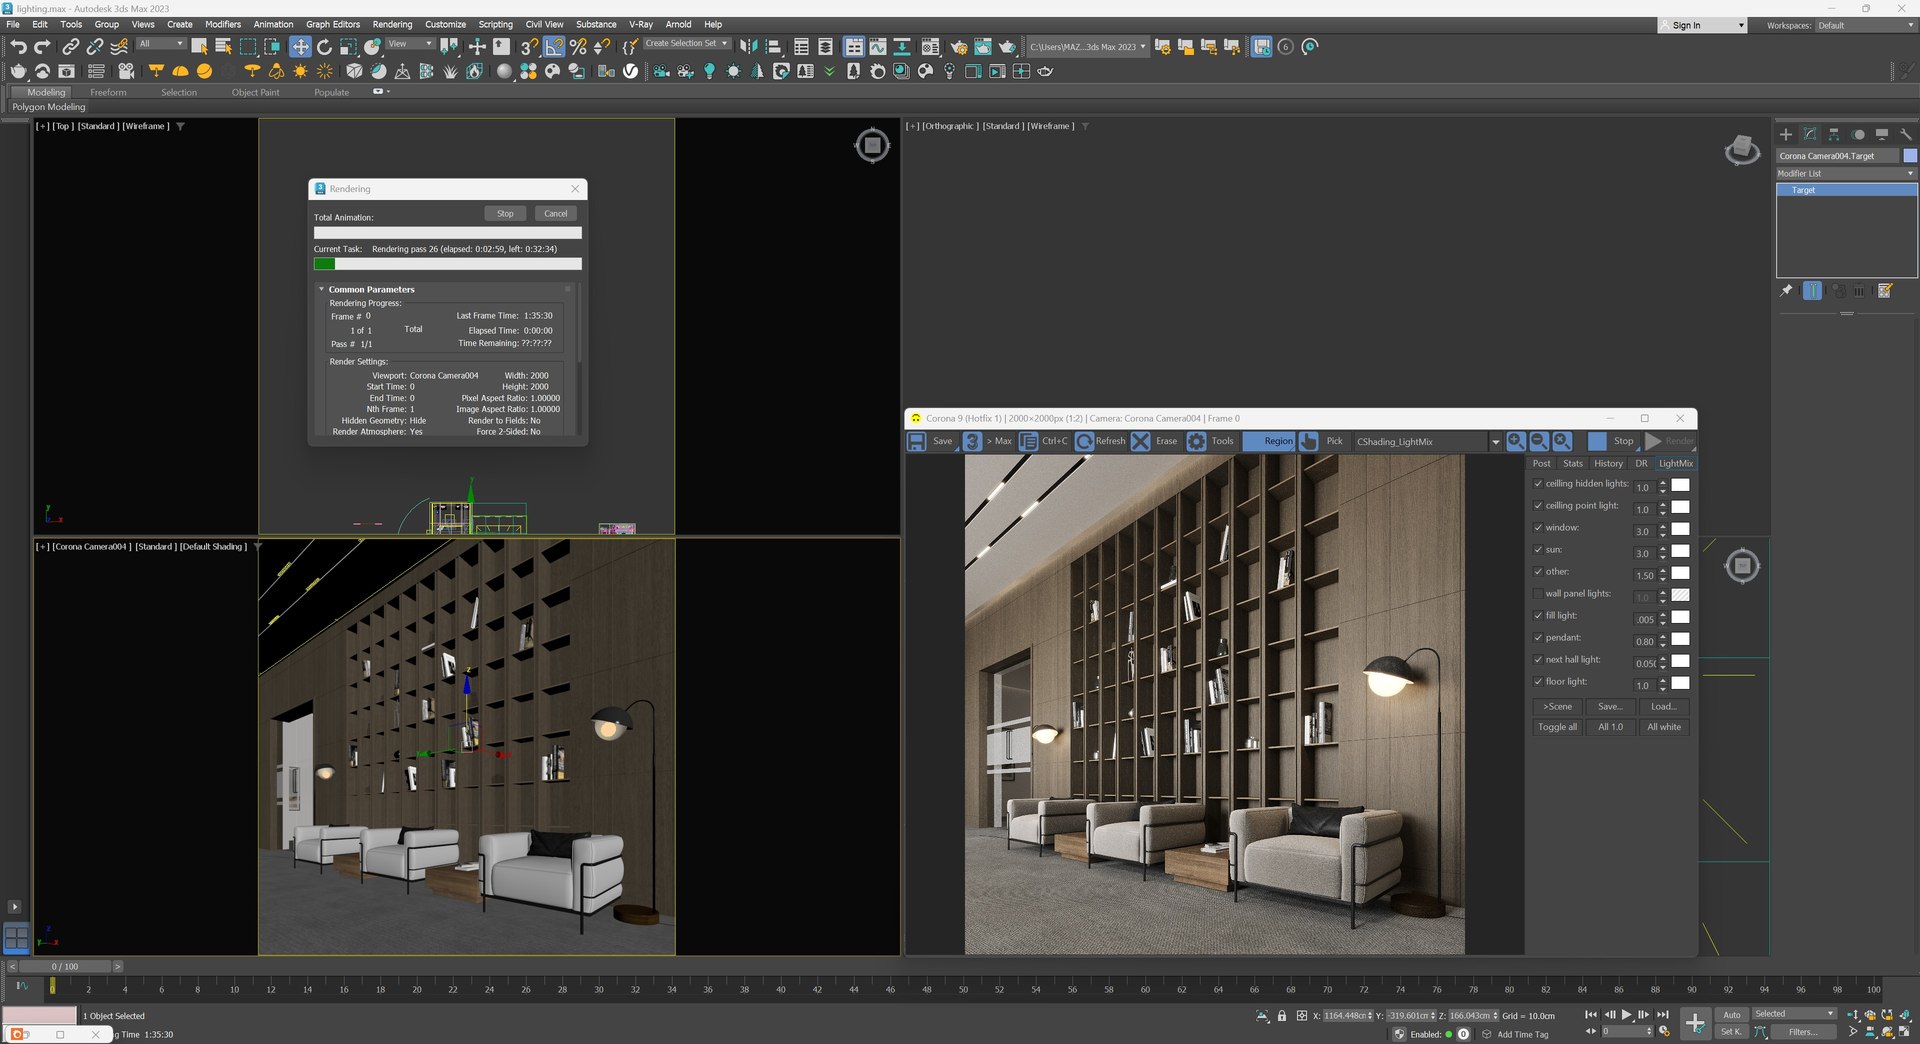Click the ViewCube in Orthographic viewport

[1742, 150]
